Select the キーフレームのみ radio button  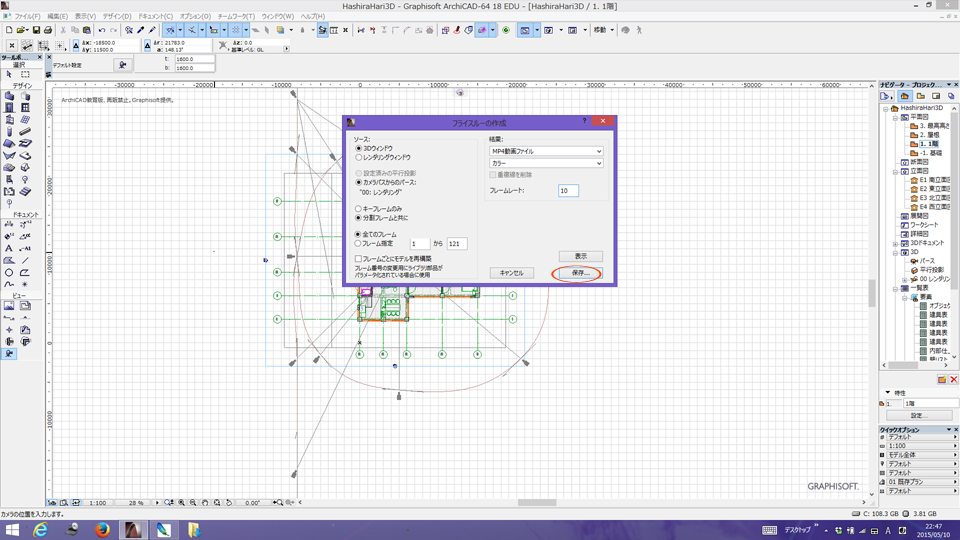(359, 209)
